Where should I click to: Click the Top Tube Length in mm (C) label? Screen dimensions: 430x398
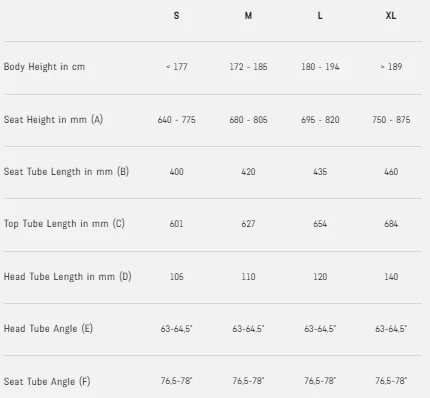[64, 223]
